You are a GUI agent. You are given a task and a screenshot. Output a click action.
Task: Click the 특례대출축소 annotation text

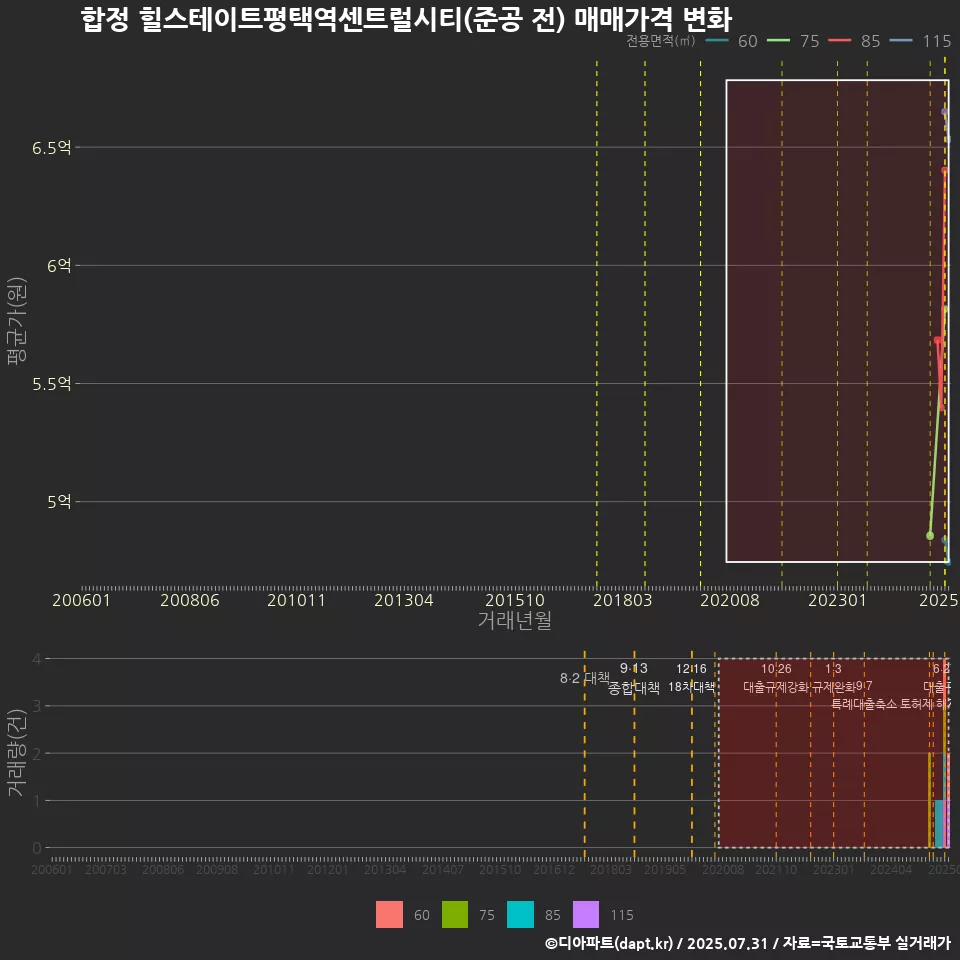864,704
